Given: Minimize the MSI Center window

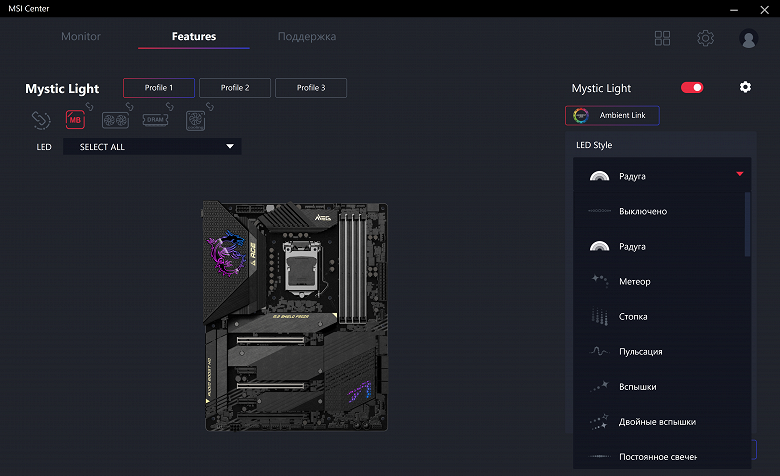Looking at the screenshot, I should click(734, 9).
